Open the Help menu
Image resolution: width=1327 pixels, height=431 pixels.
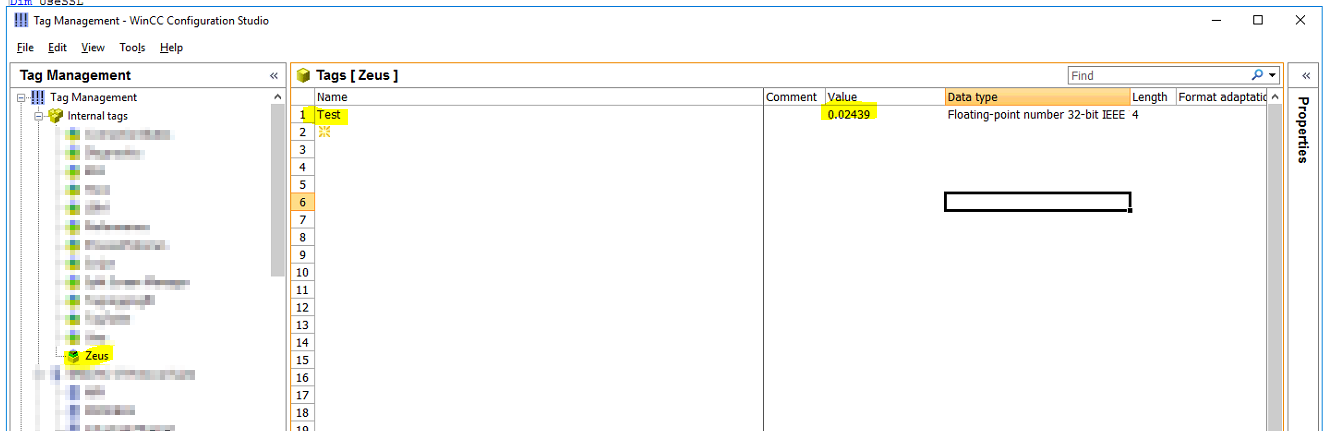click(171, 47)
